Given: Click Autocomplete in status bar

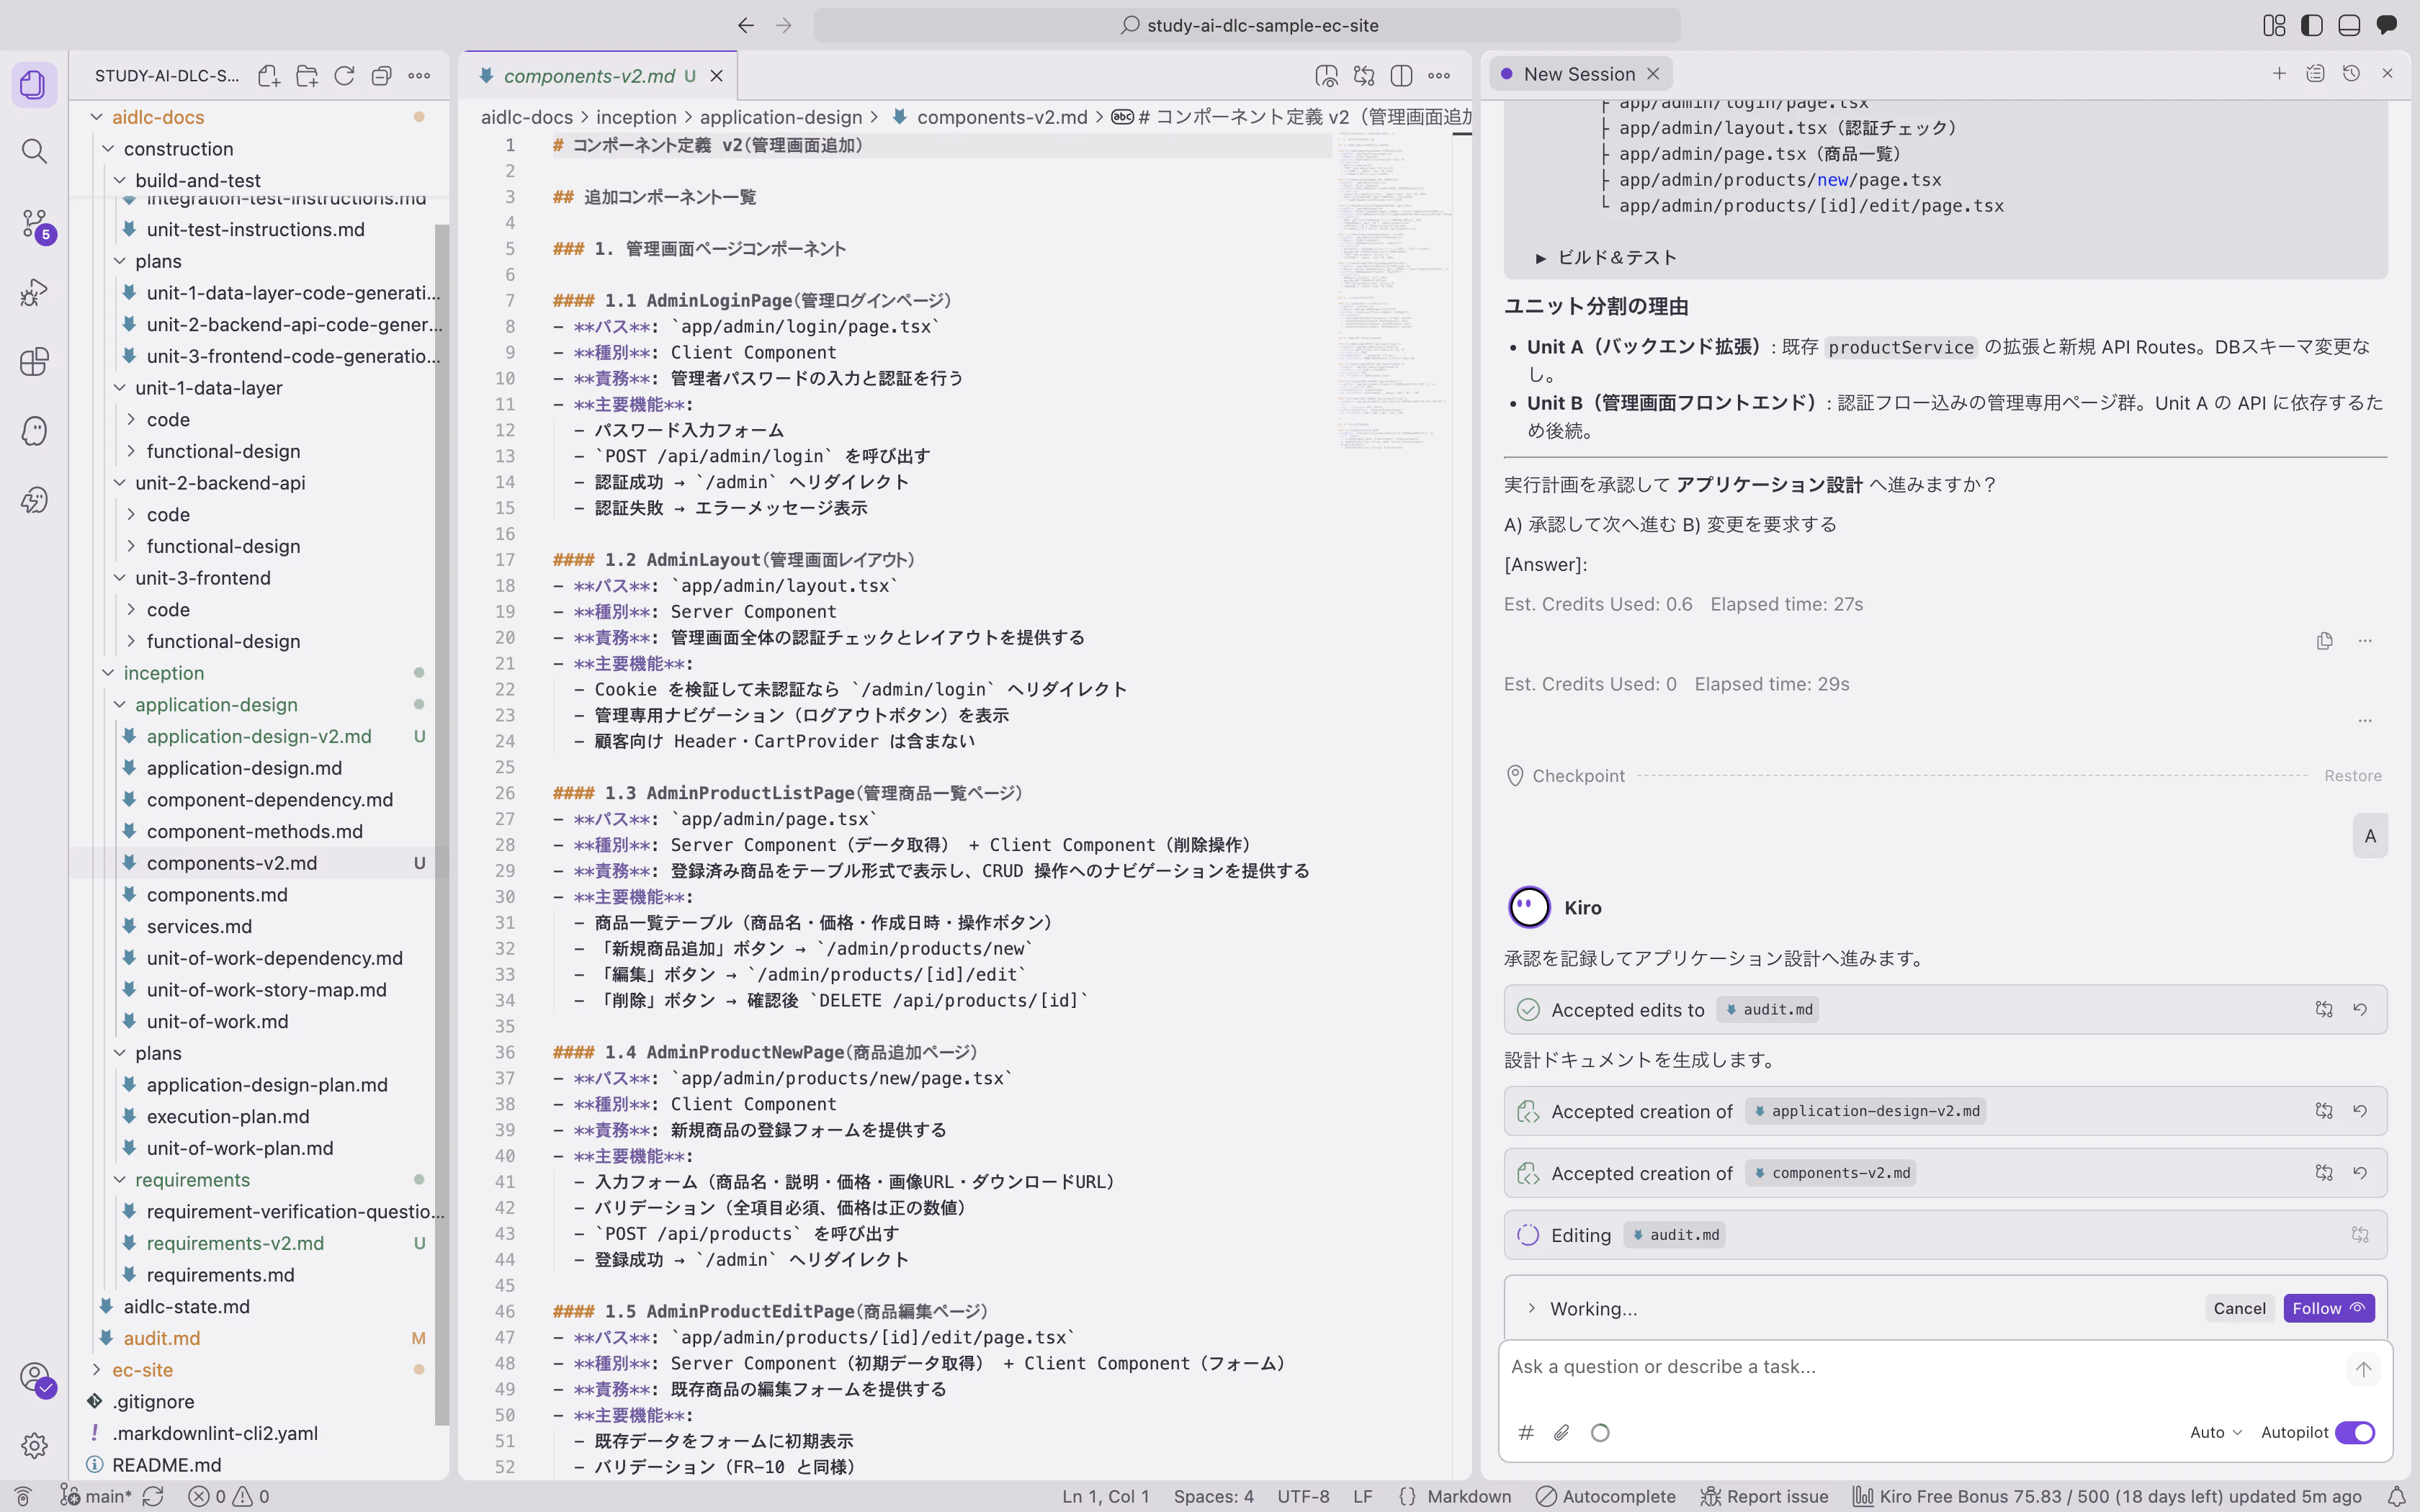Looking at the screenshot, I should click(1605, 1496).
